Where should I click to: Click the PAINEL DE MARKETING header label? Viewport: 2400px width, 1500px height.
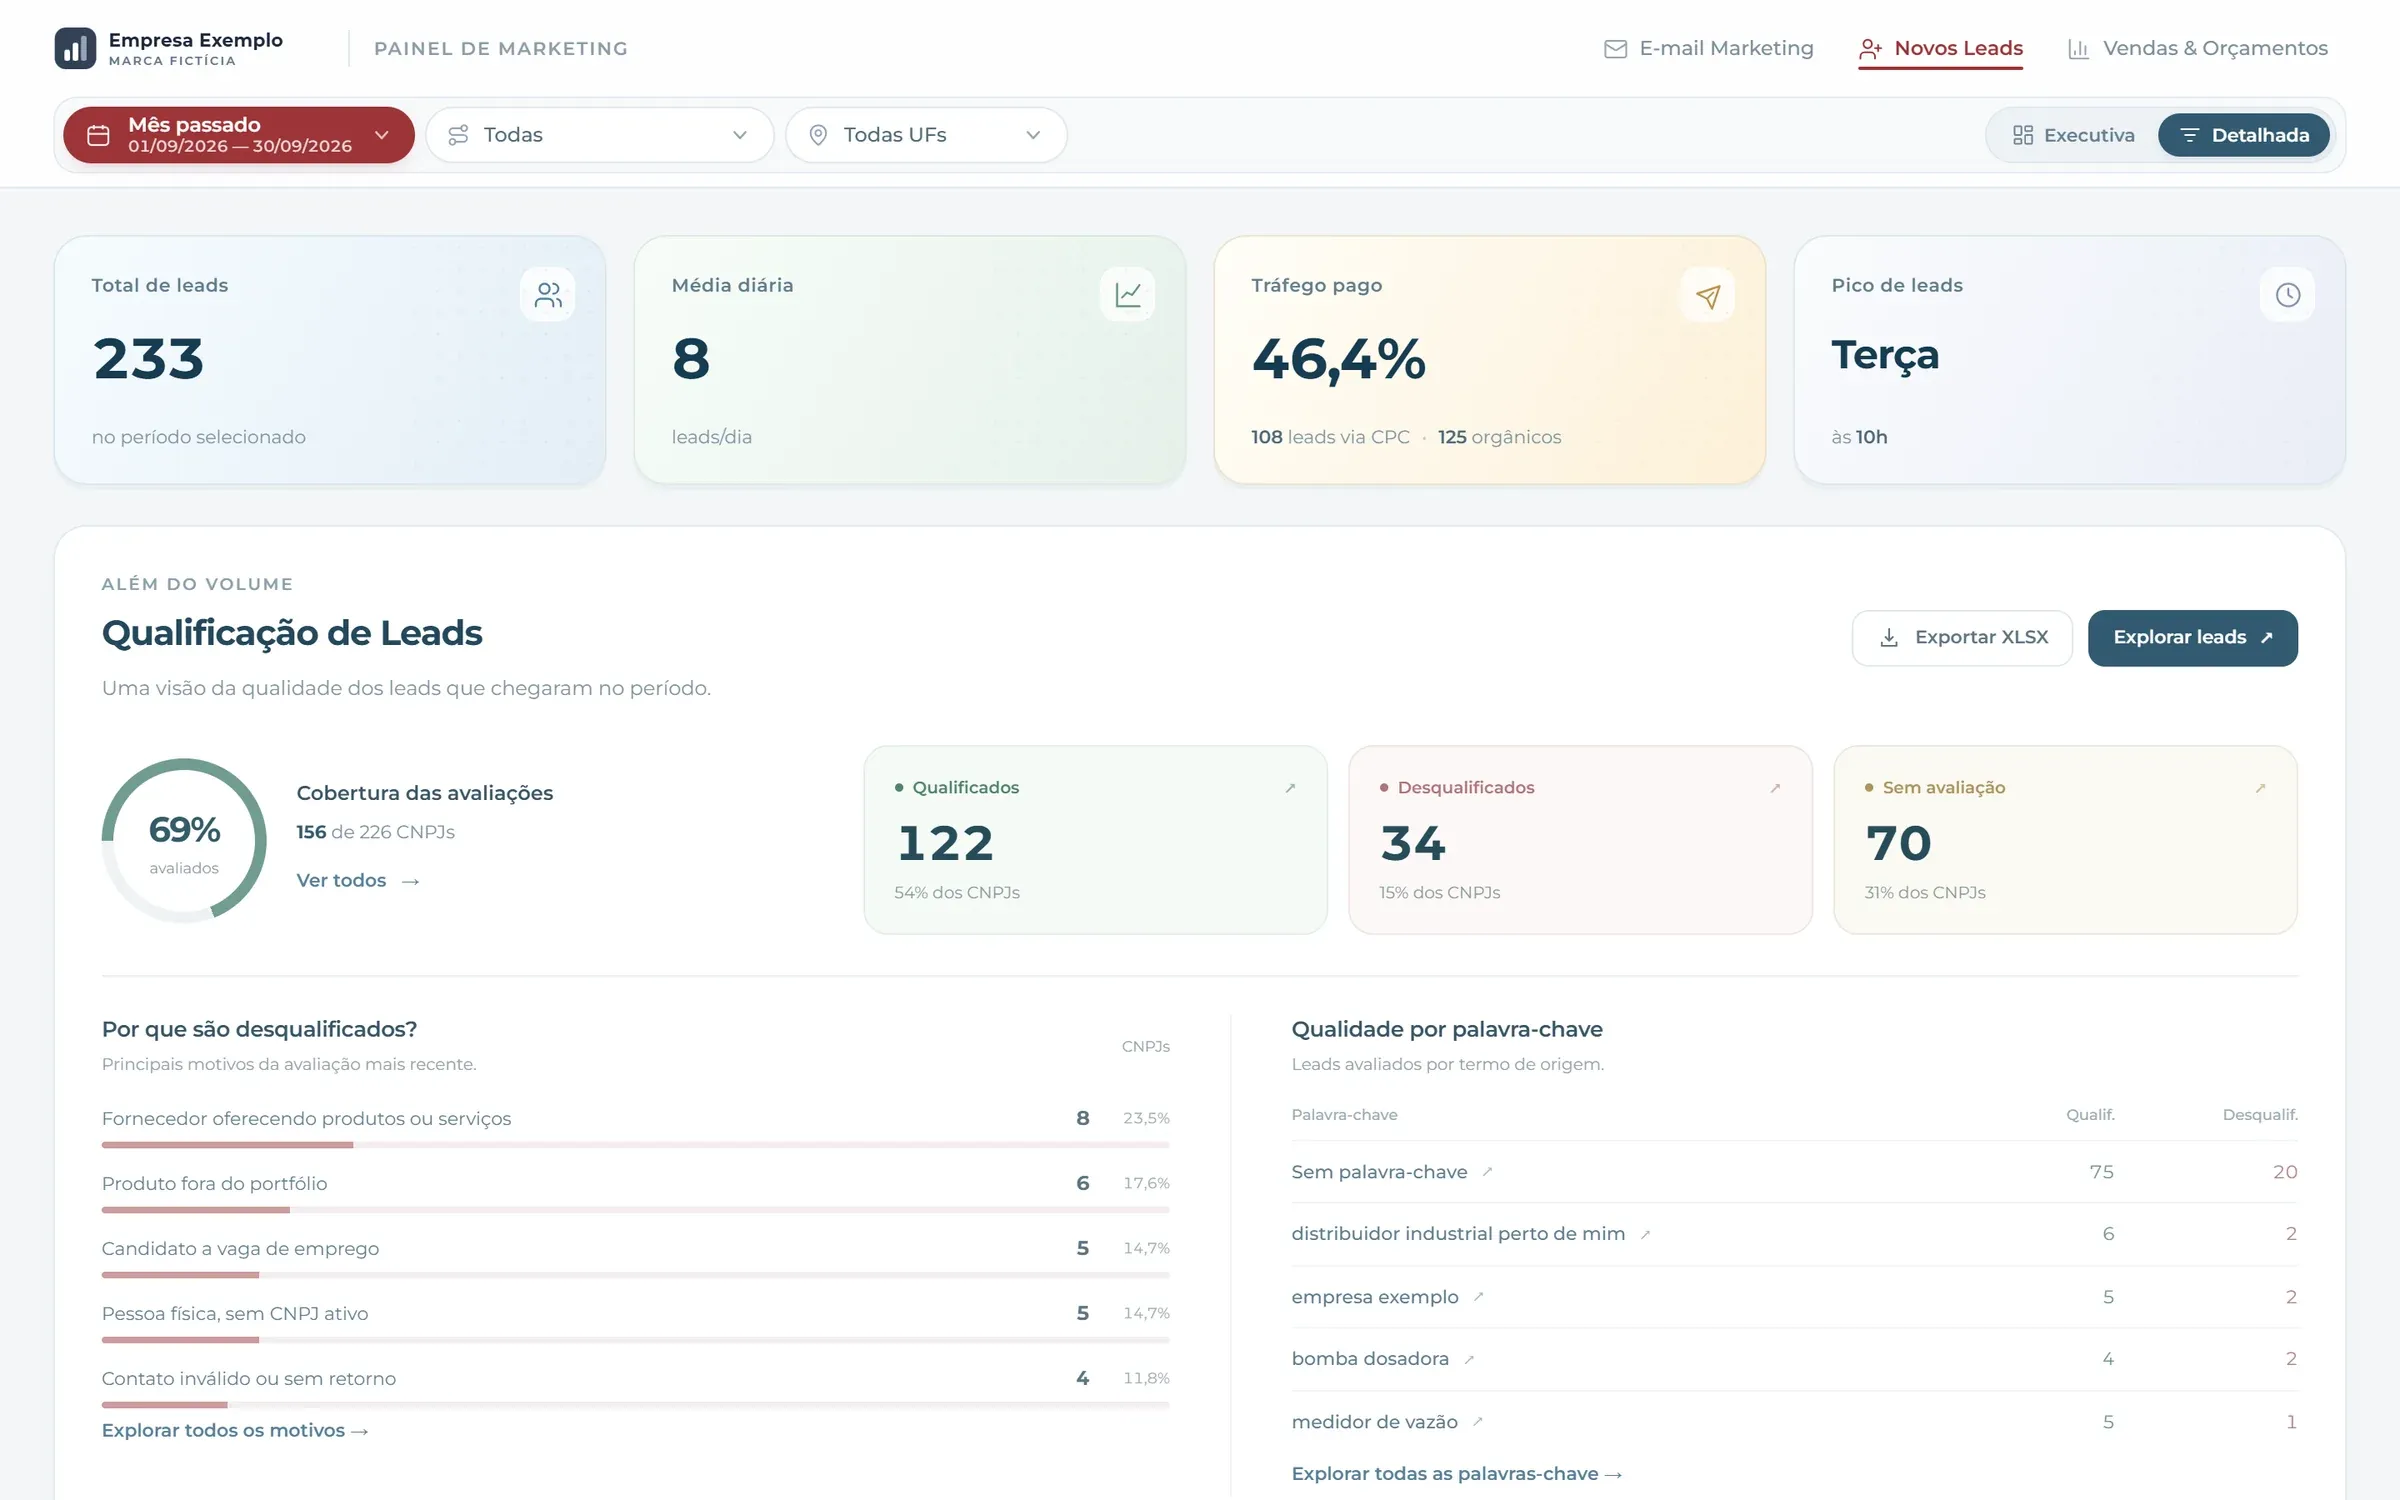pos(501,48)
